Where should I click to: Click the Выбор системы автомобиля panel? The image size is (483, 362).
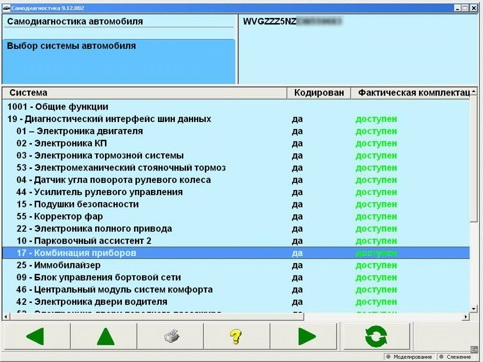point(119,61)
